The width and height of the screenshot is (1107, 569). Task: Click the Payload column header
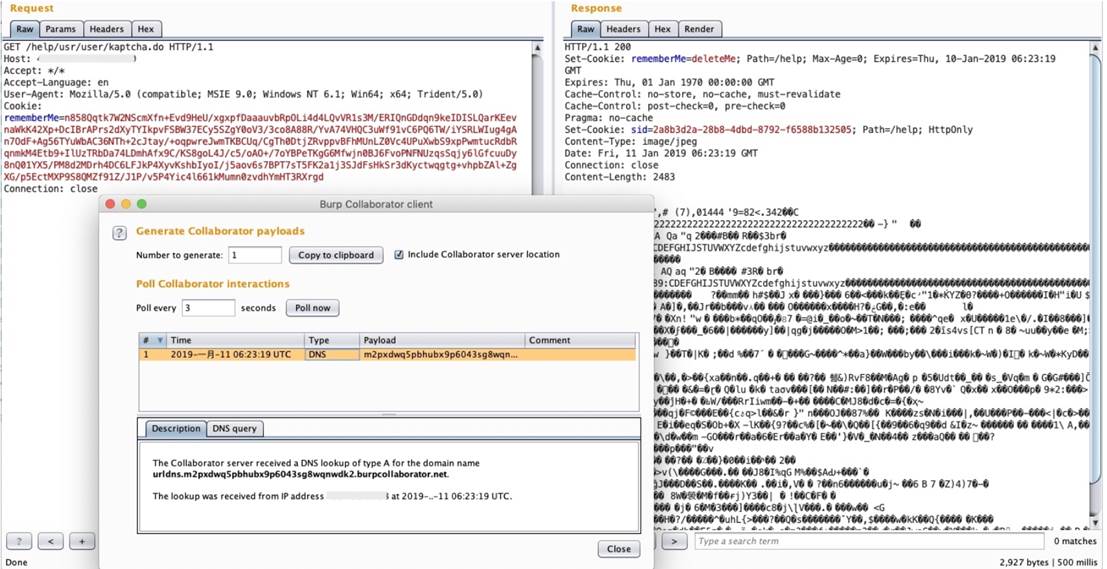pyautogui.click(x=442, y=340)
